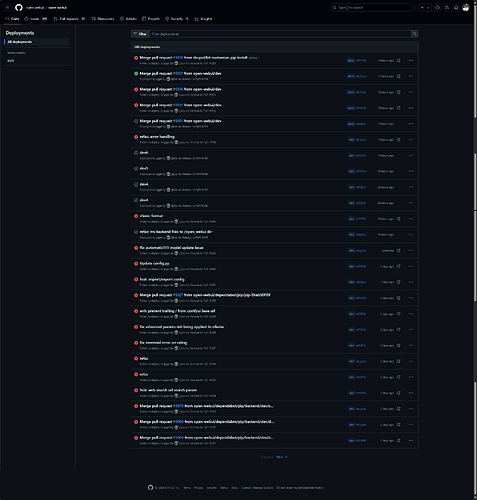The width and height of the screenshot is (477, 500).
Task: Switch to the Security tab
Action: click(177, 19)
